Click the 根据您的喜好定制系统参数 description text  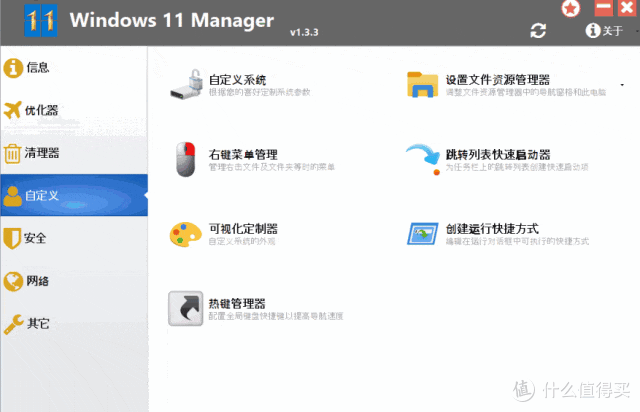point(260,92)
